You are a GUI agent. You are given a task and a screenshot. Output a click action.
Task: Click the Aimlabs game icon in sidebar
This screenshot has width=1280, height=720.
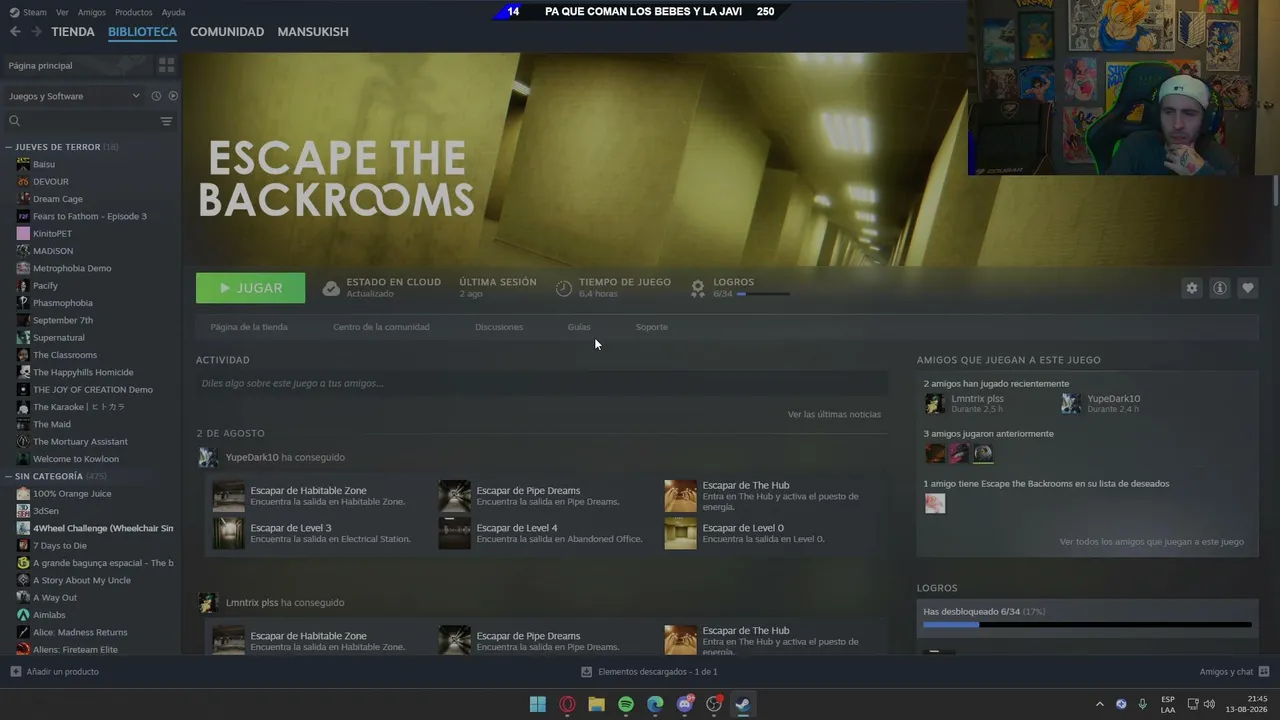23,615
